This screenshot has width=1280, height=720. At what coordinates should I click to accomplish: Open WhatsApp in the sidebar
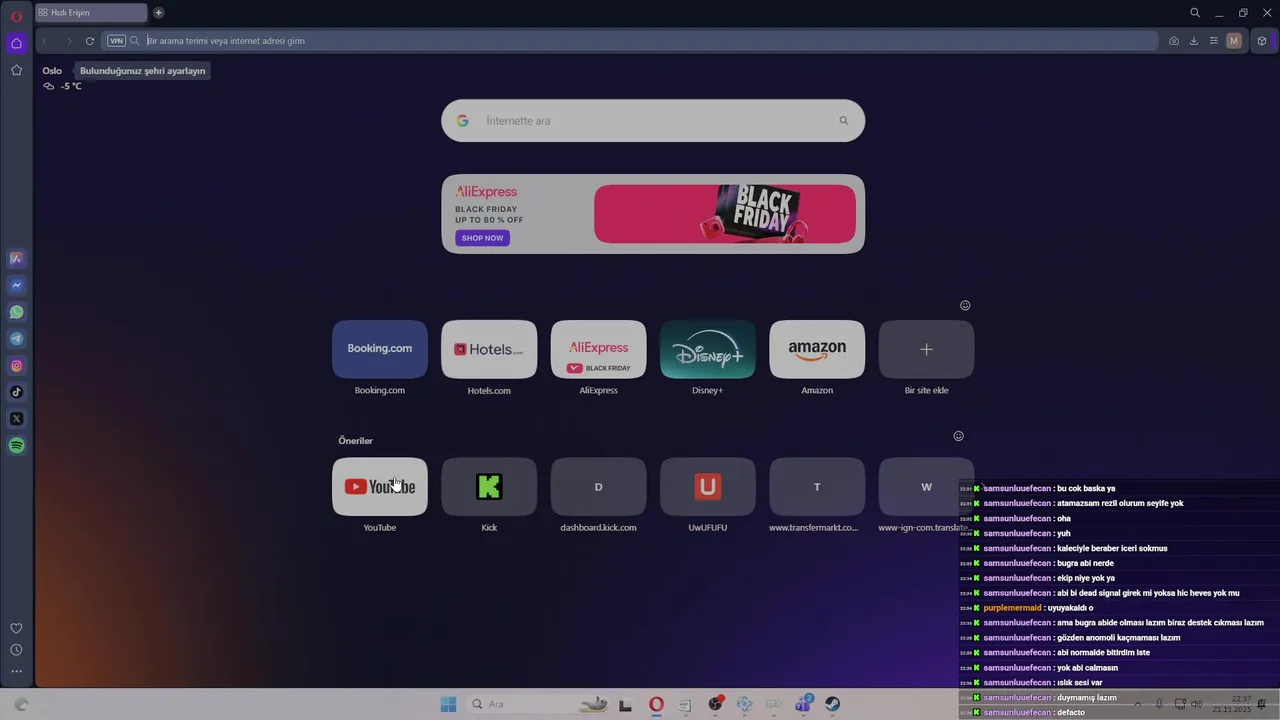16,312
